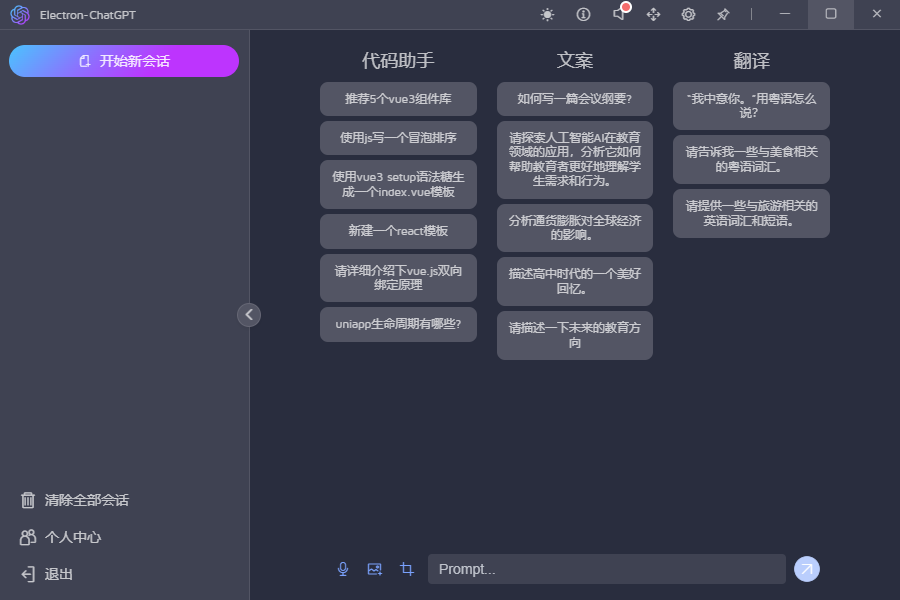Click the Electron-ChatGPT app logo
The height and width of the screenshot is (600, 900).
20,14
